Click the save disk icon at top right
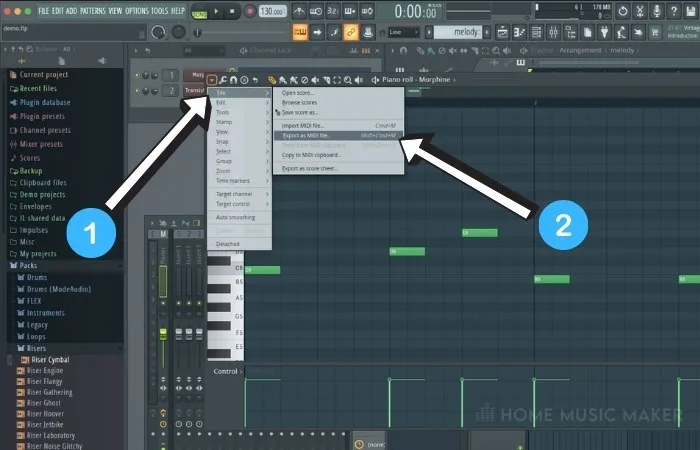Screen dimensions: 700x450 pos(691,11)
